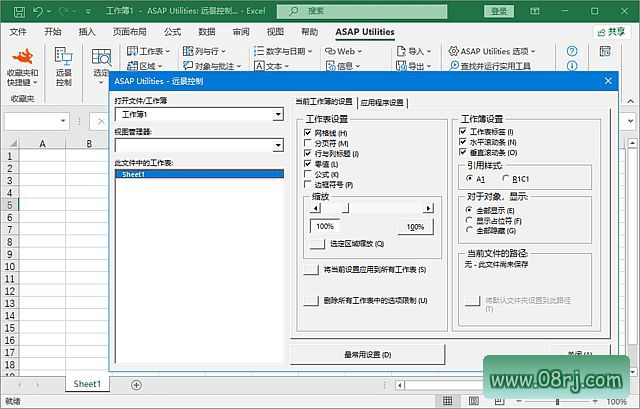Click zoom slider right arrow in dialog
The width and height of the screenshot is (640, 409).
(428, 208)
